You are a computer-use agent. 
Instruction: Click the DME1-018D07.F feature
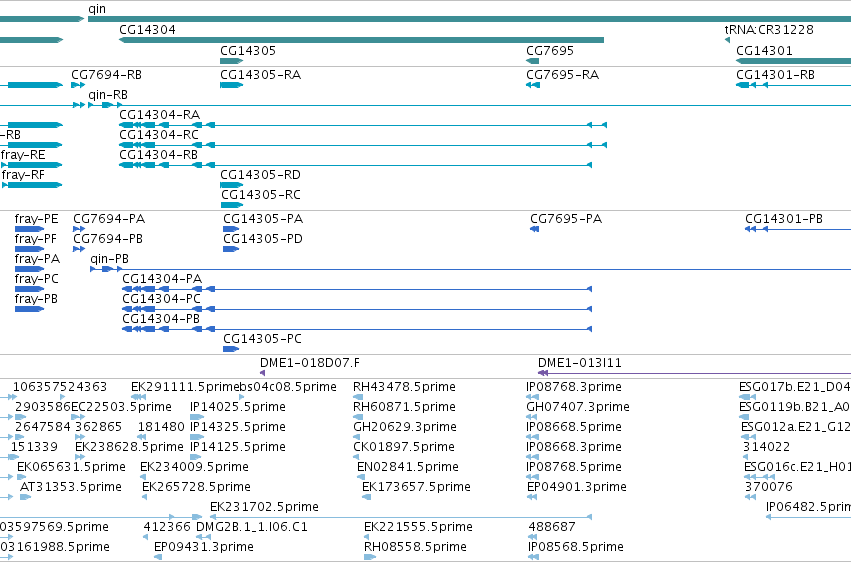(263, 373)
